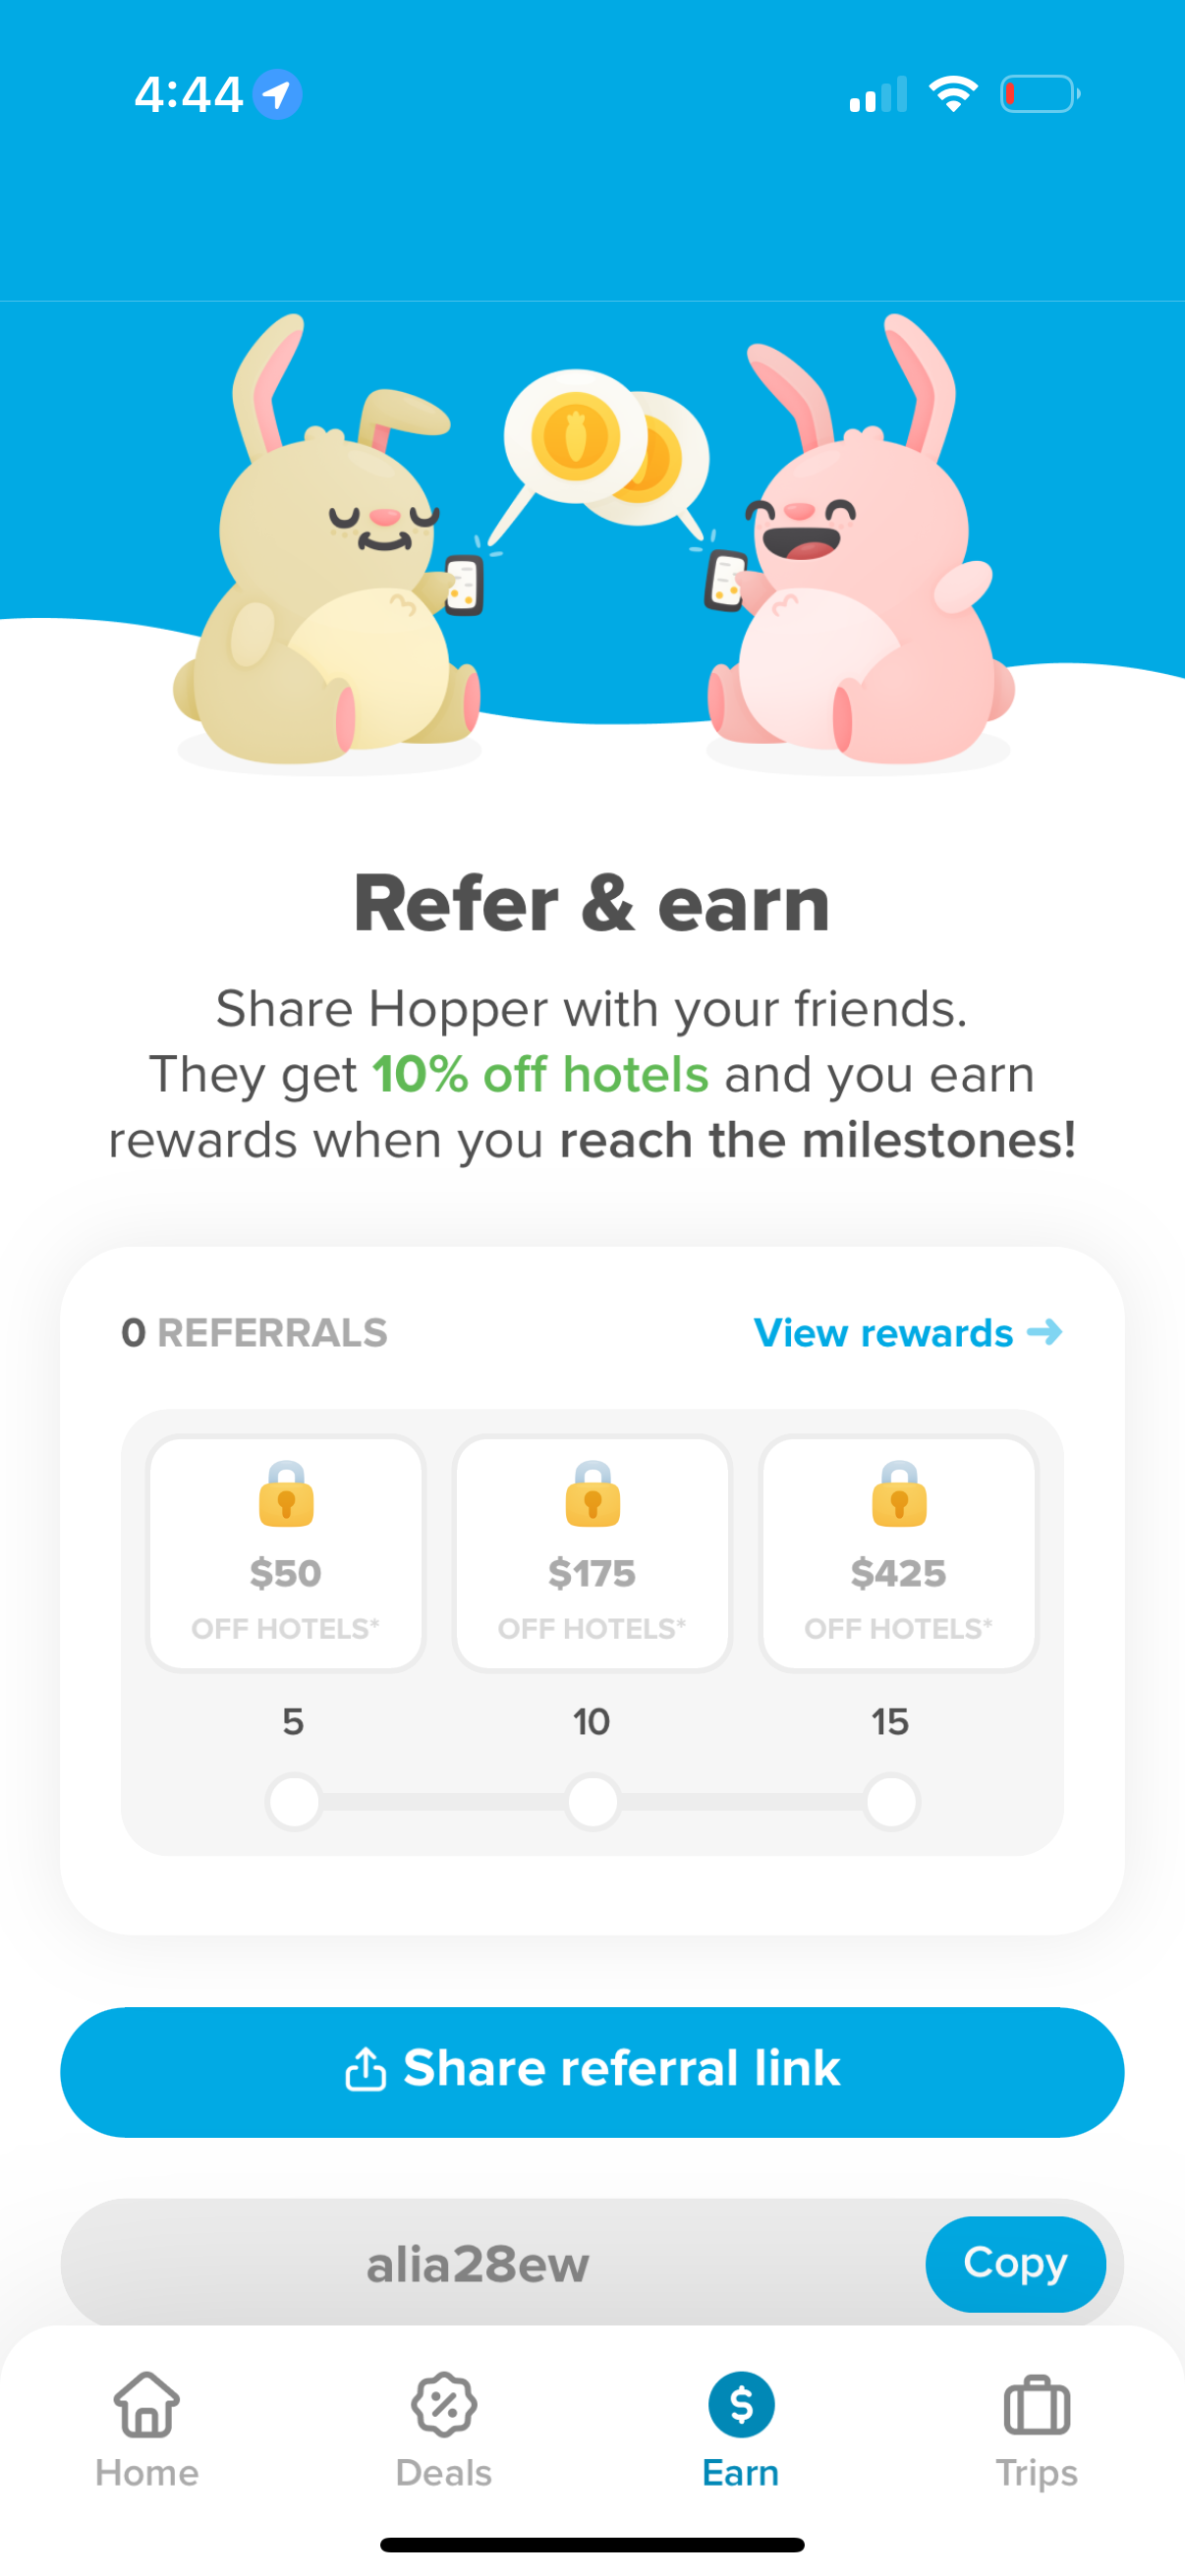The height and width of the screenshot is (2576, 1185).
Task: Select the 5 referrals milestone dot
Action: pyautogui.click(x=295, y=1802)
